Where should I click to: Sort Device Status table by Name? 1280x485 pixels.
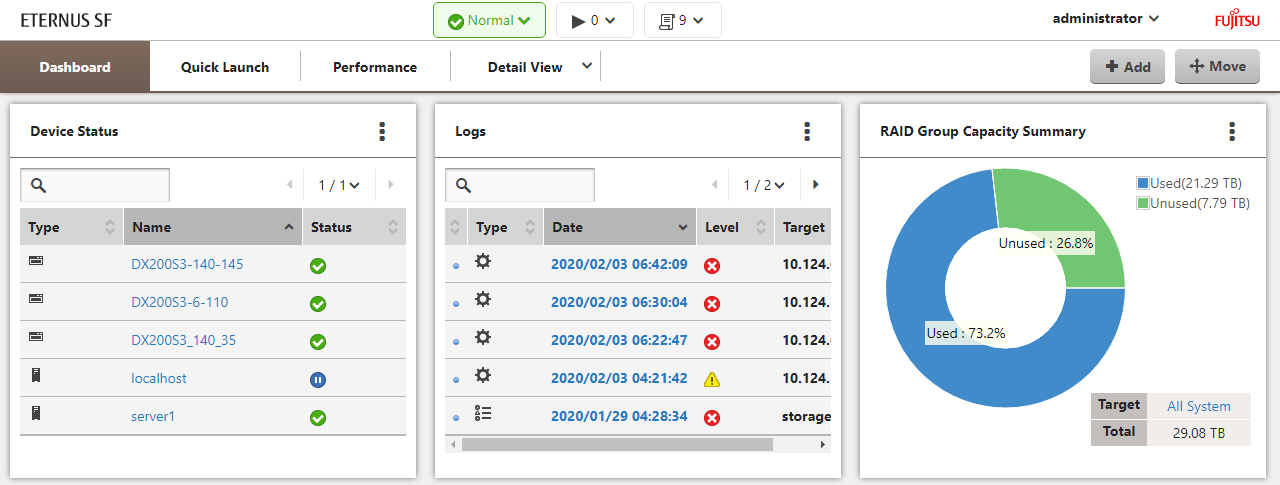pyautogui.click(x=213, y=227)
